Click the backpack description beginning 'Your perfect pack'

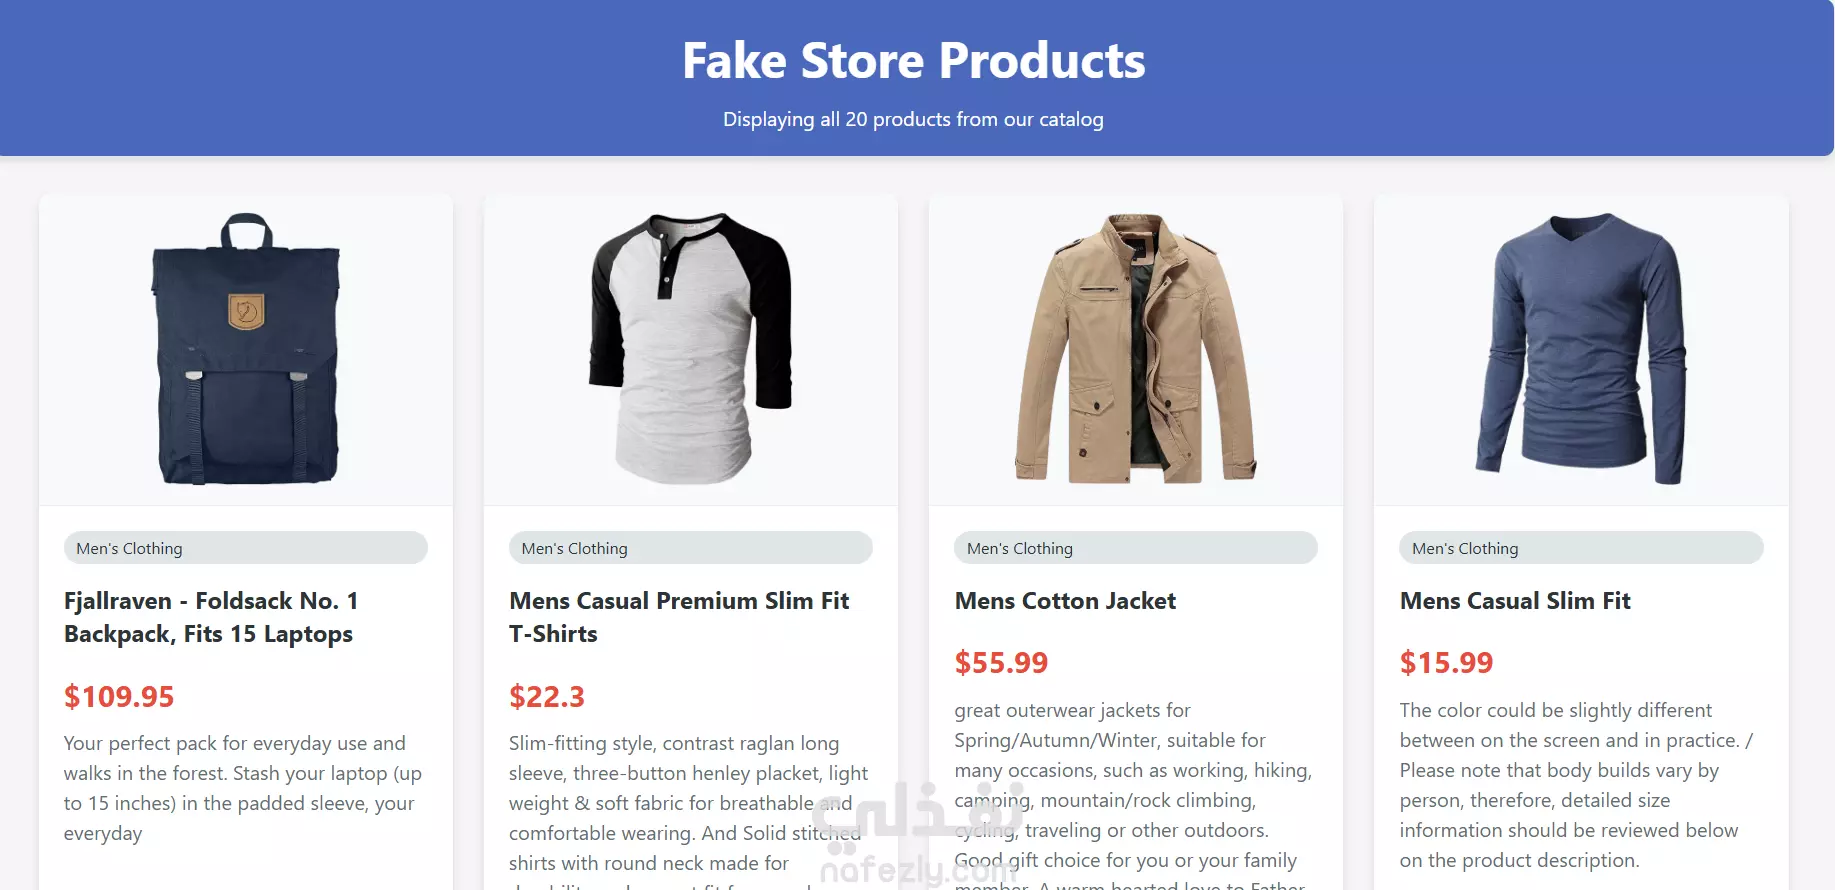[x=243, y=788]
